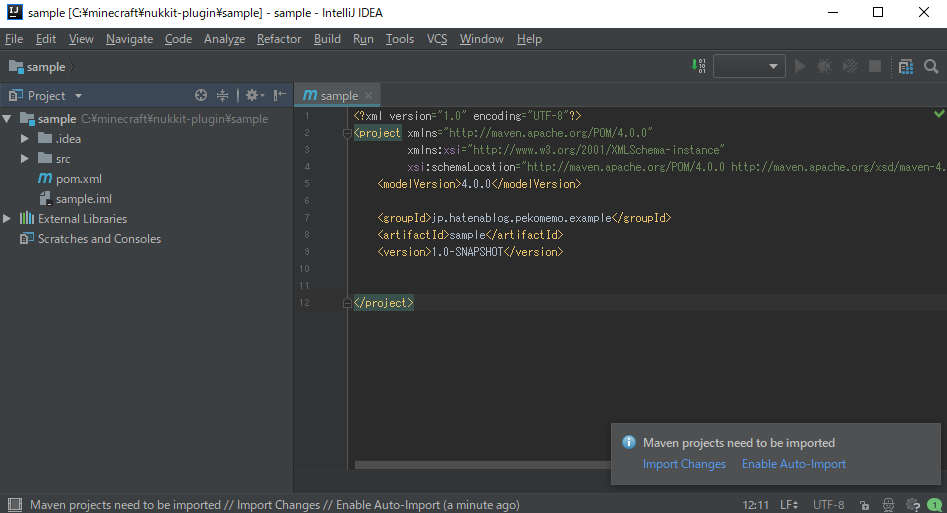Click the green Run play icon
This screenshot has height=513, width=947.
(800, 66)
